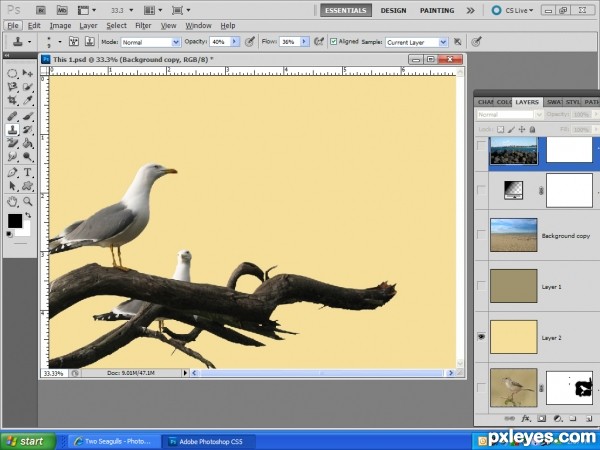600x450 pixels.
Task: Launch Bridge from the application bar
Action: pos(41,10)
